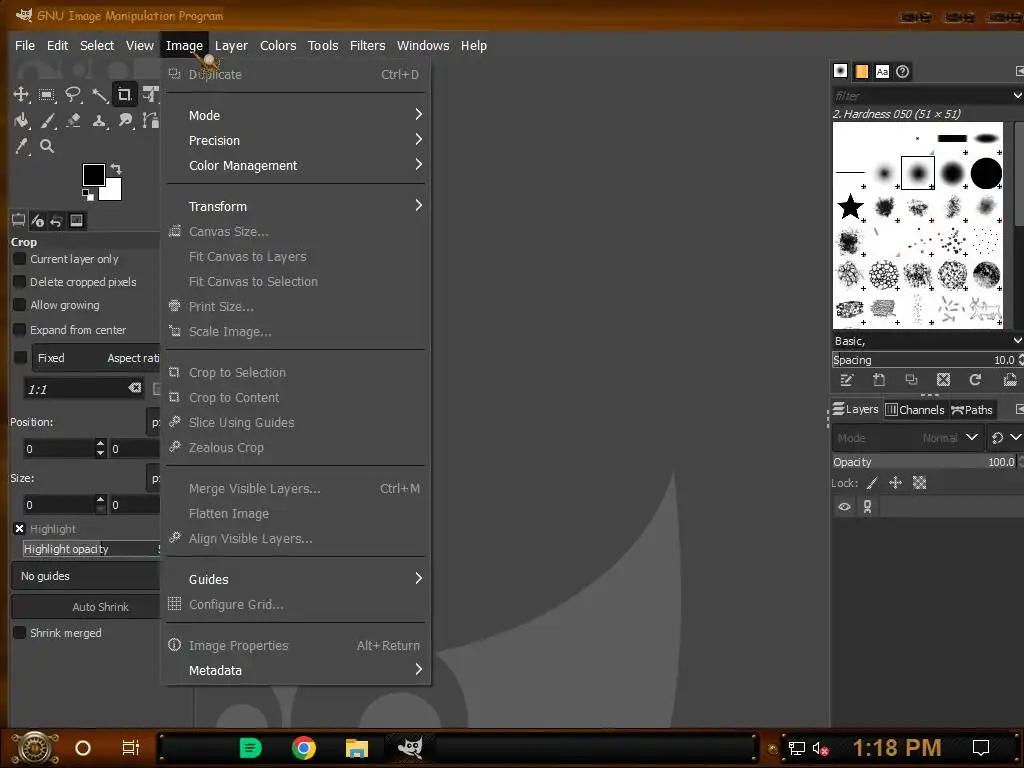Screen dimensions: 1024x768
Task: Expand the Transform submenu
Action: (296, 206)
